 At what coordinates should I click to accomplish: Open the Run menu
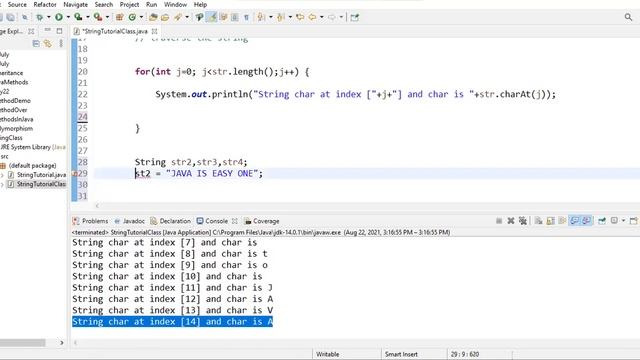tap(151, 4)
